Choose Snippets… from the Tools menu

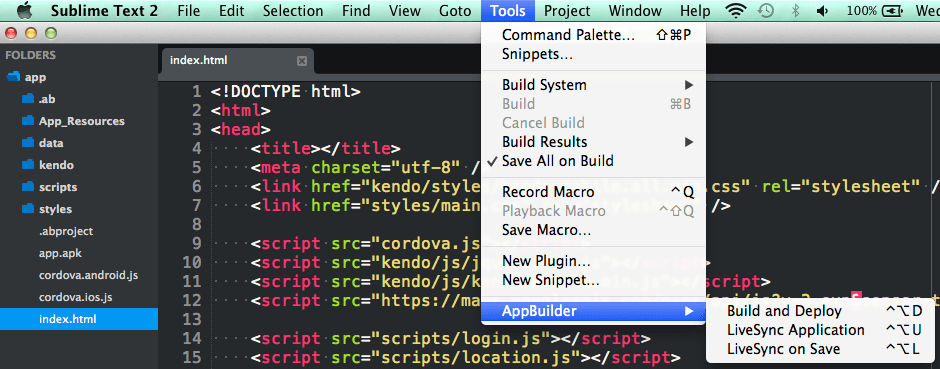click(x=593, y=54)
